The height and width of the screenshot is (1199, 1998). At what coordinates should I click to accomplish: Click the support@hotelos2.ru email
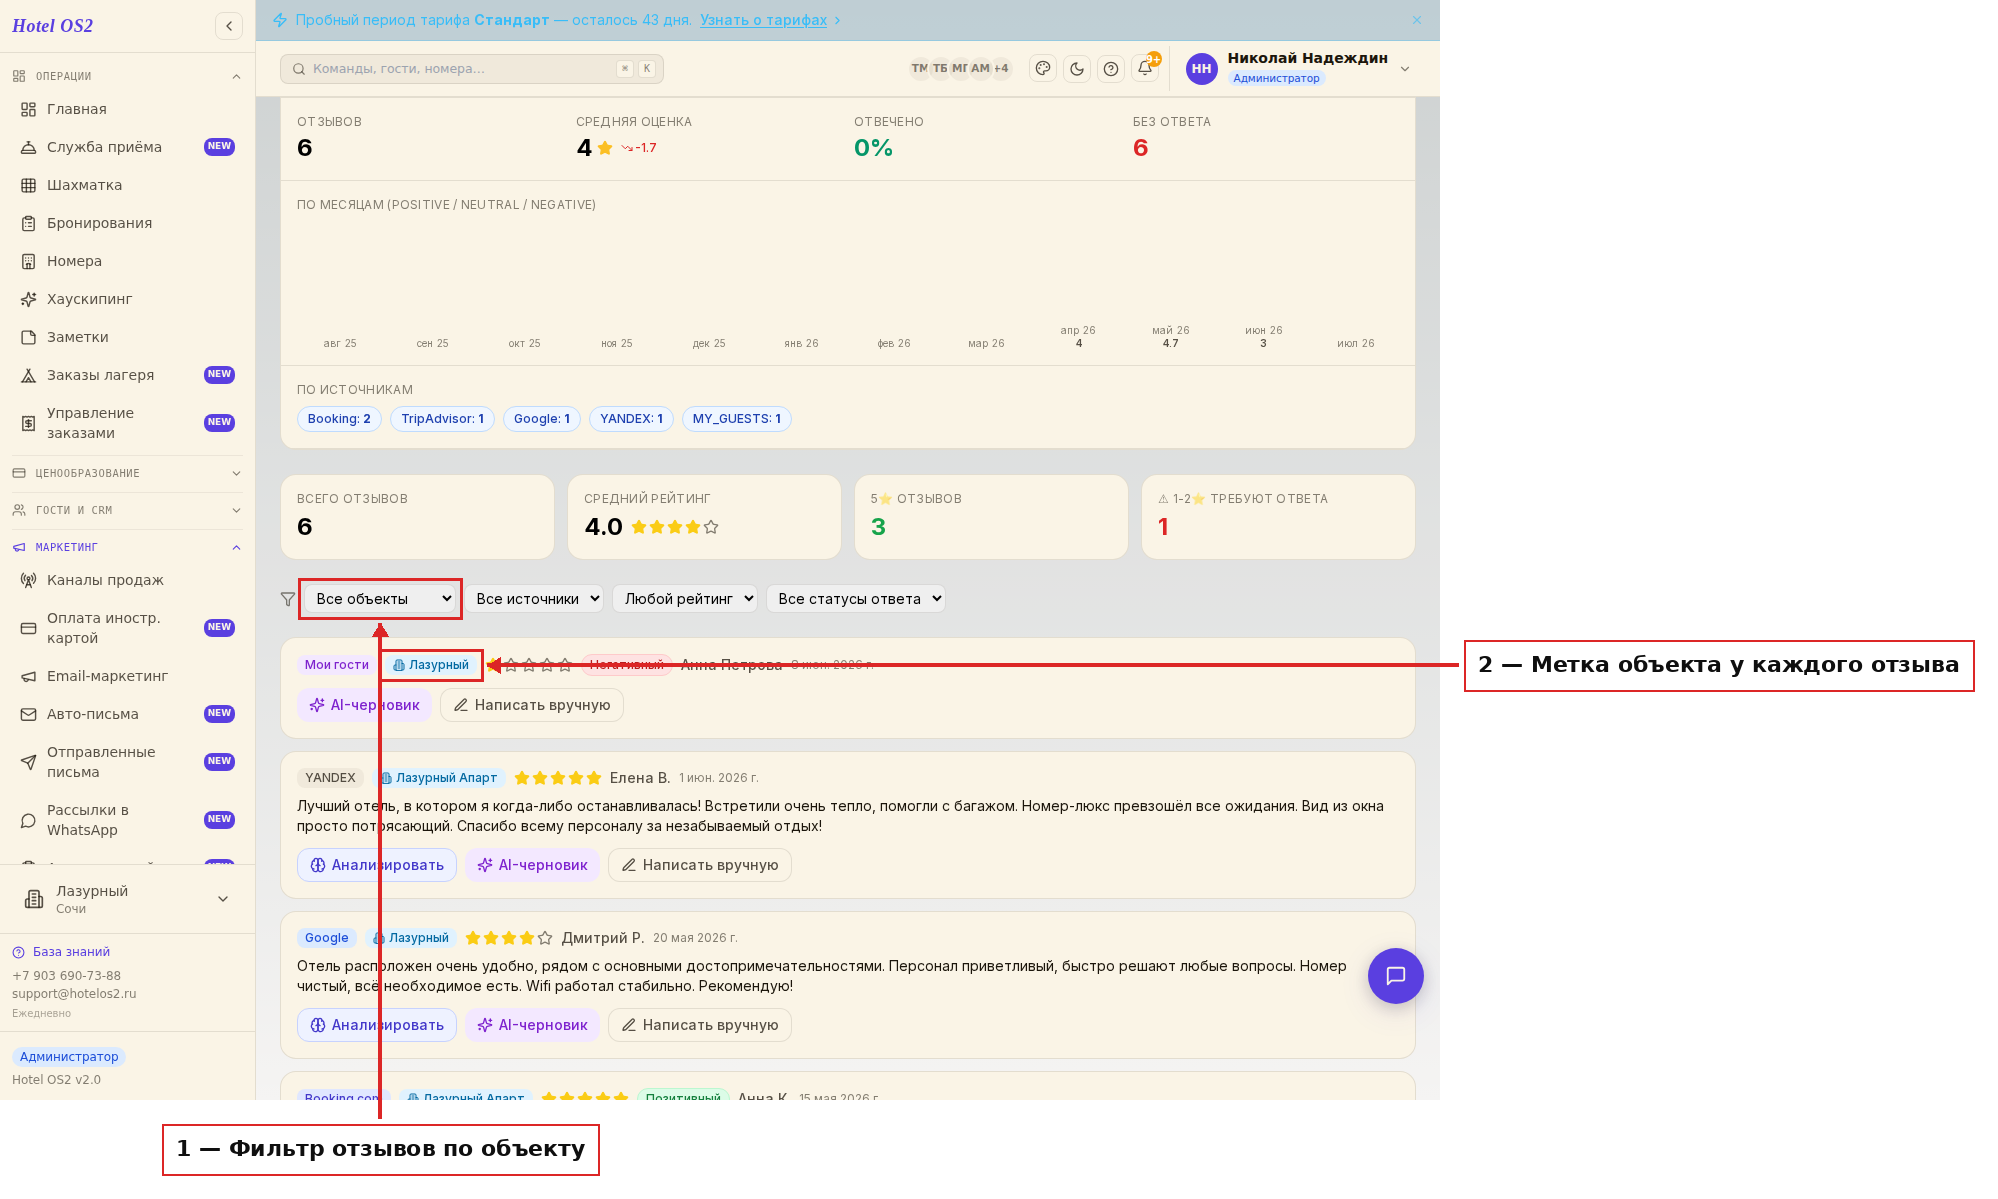pos(74,994)
